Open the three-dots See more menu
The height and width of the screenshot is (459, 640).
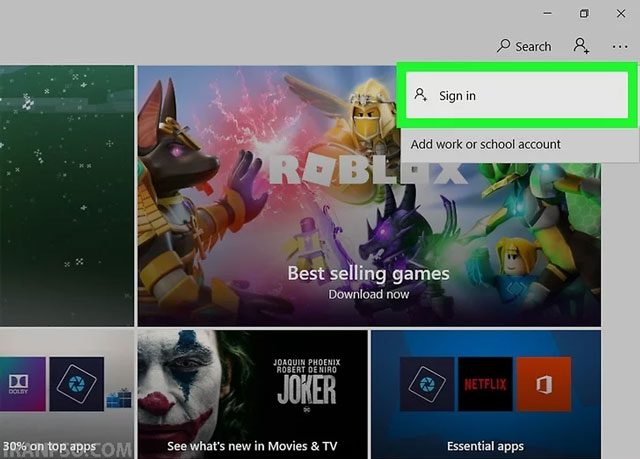point(620,47)
